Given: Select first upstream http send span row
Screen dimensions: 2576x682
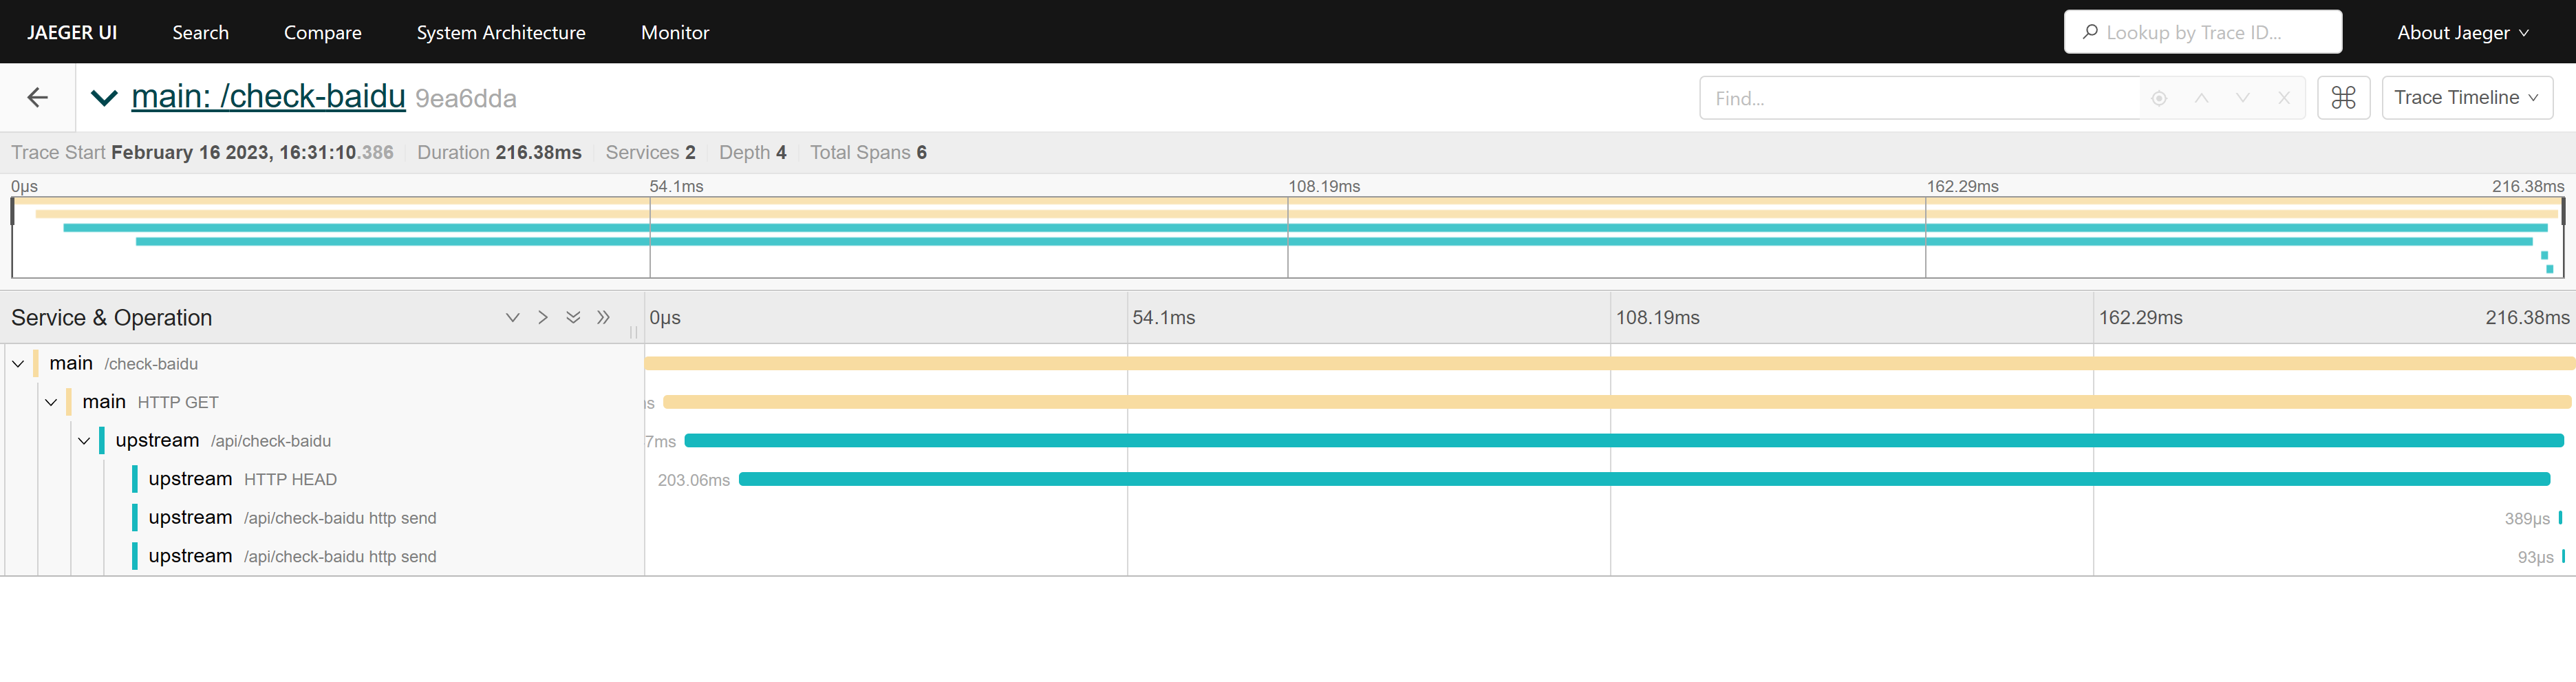Looking at the screenshot, I should click(x=293, y=517).
